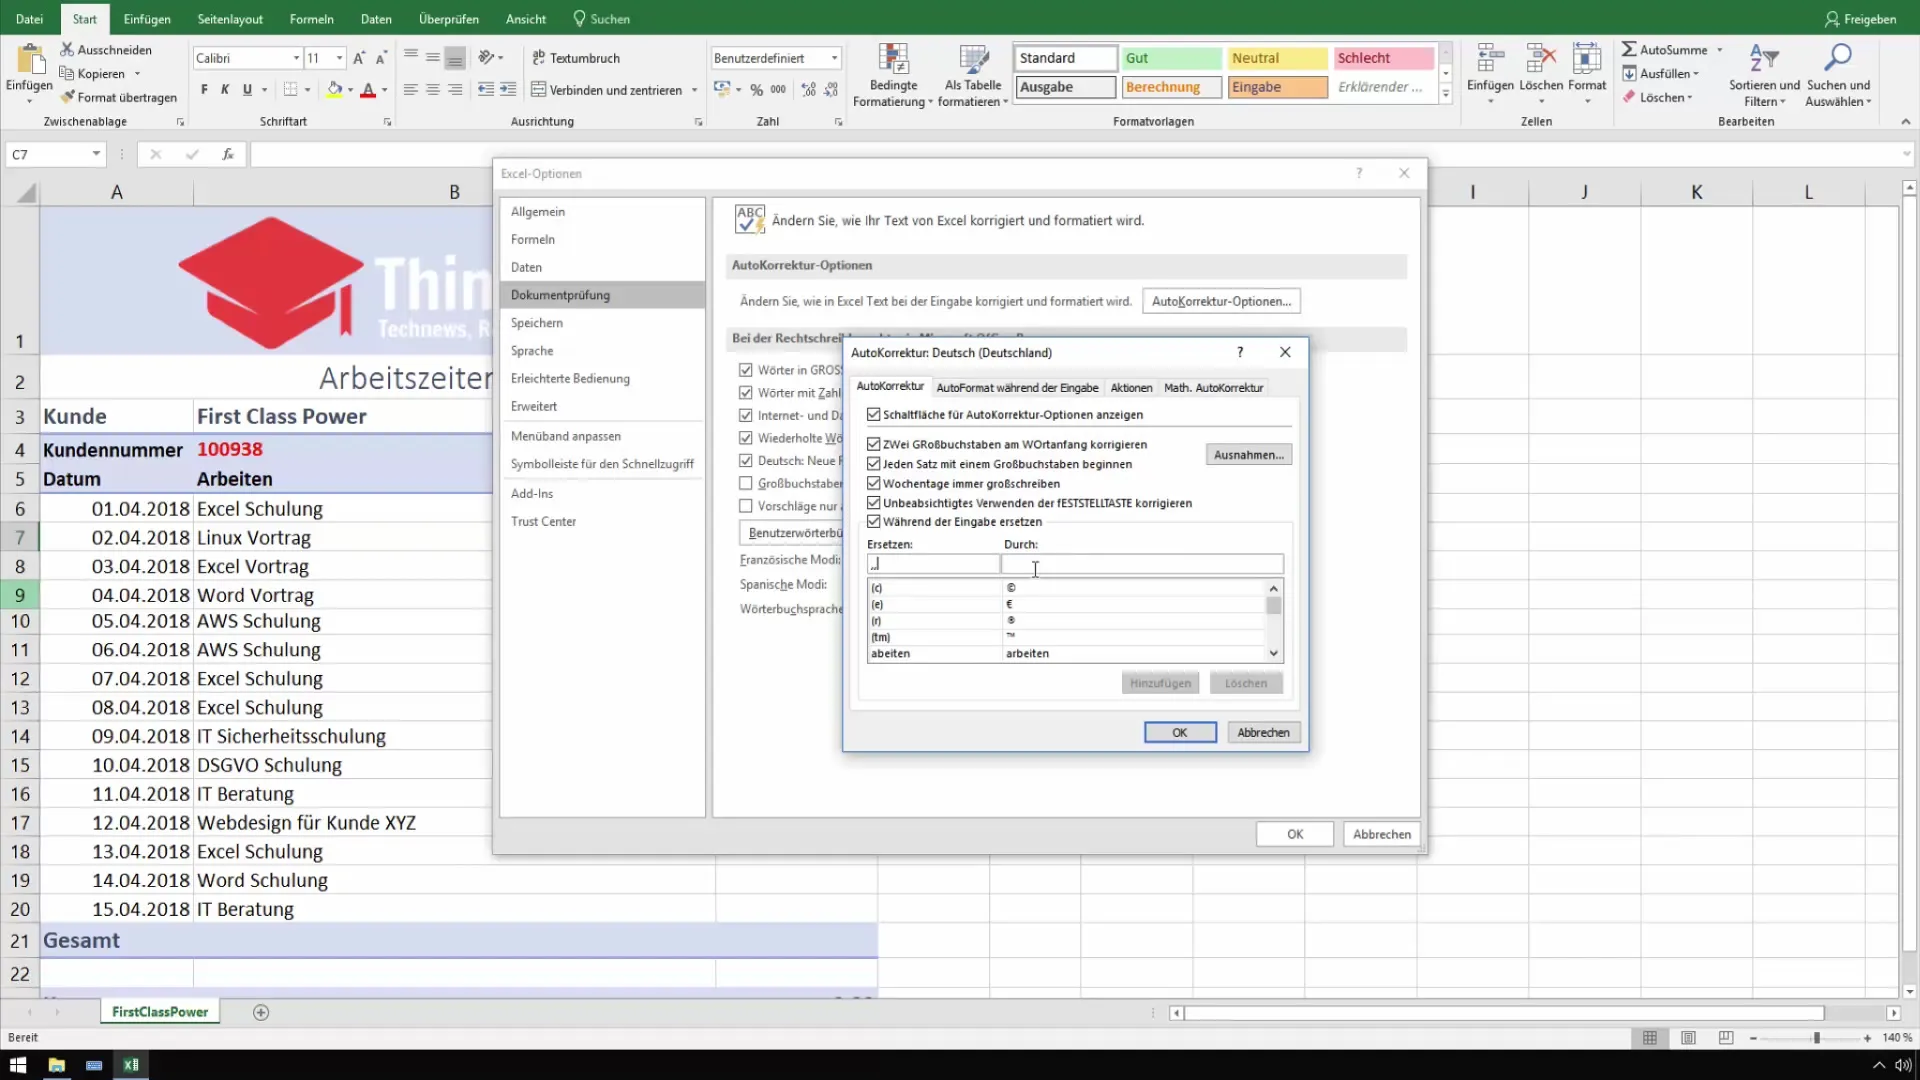
Task: Click the thousands separator 000 icon
Action: point(778,90)
